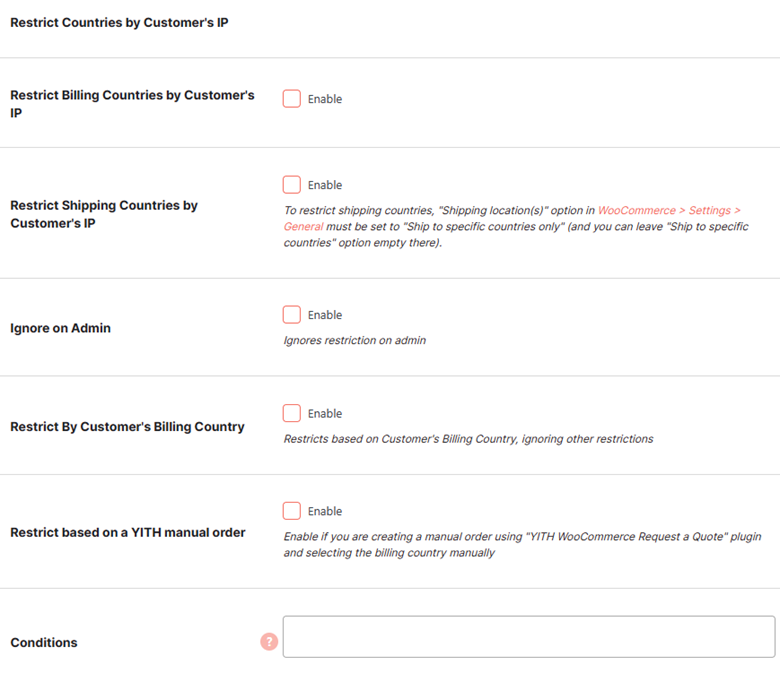Click the Restrict based on a YITH manual order title

coord(128,533)
